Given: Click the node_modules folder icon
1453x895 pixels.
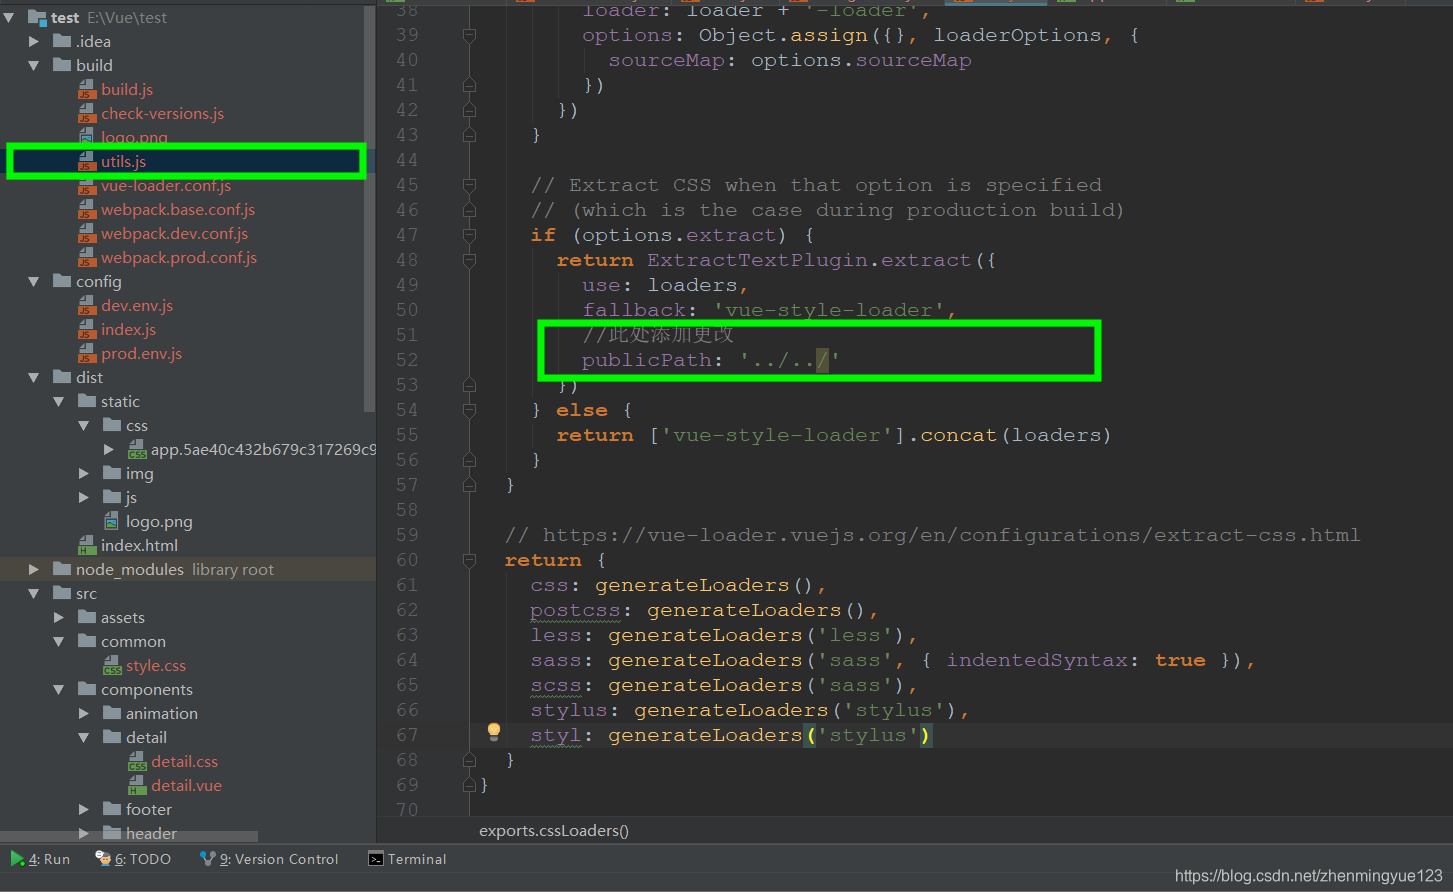Looking at the screenshot, I should (62, 569).
